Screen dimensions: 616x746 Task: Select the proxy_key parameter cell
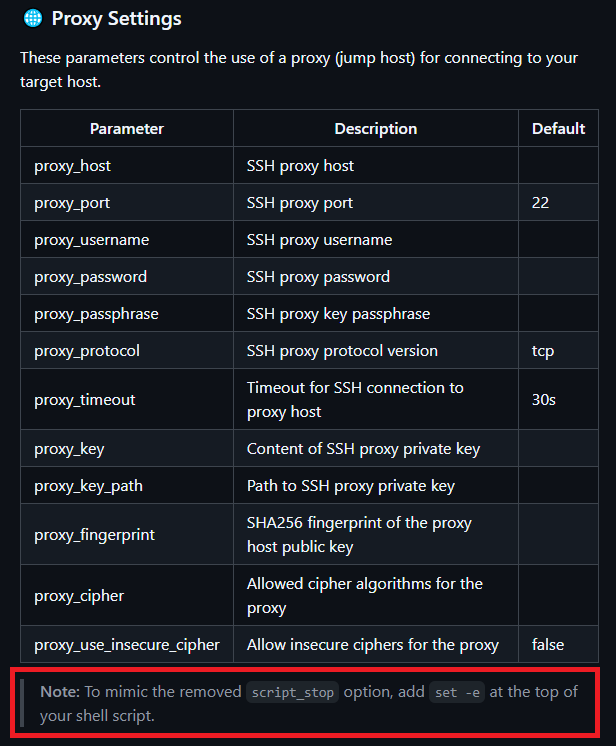pos(127,448)
